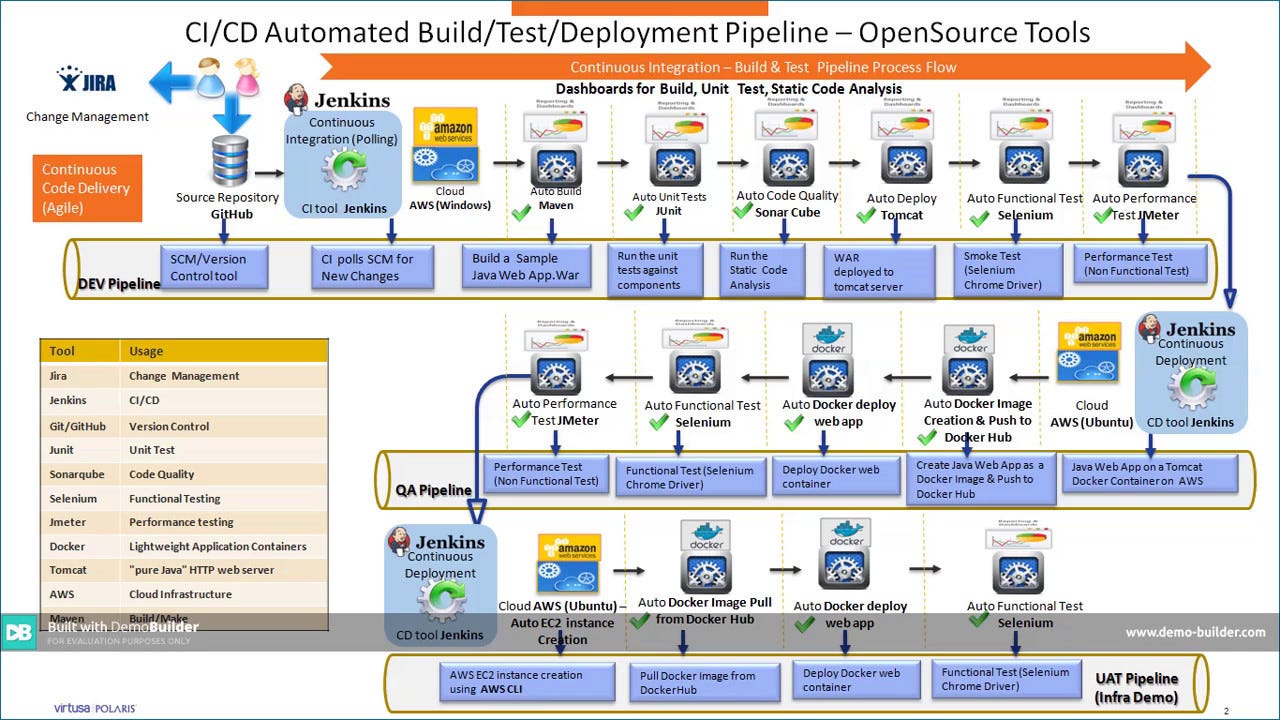Click QA Functional Test (Selenium Chrome Driver) box
The image size is (1280, 720).
pyautogui.click(x=690, y=477)
